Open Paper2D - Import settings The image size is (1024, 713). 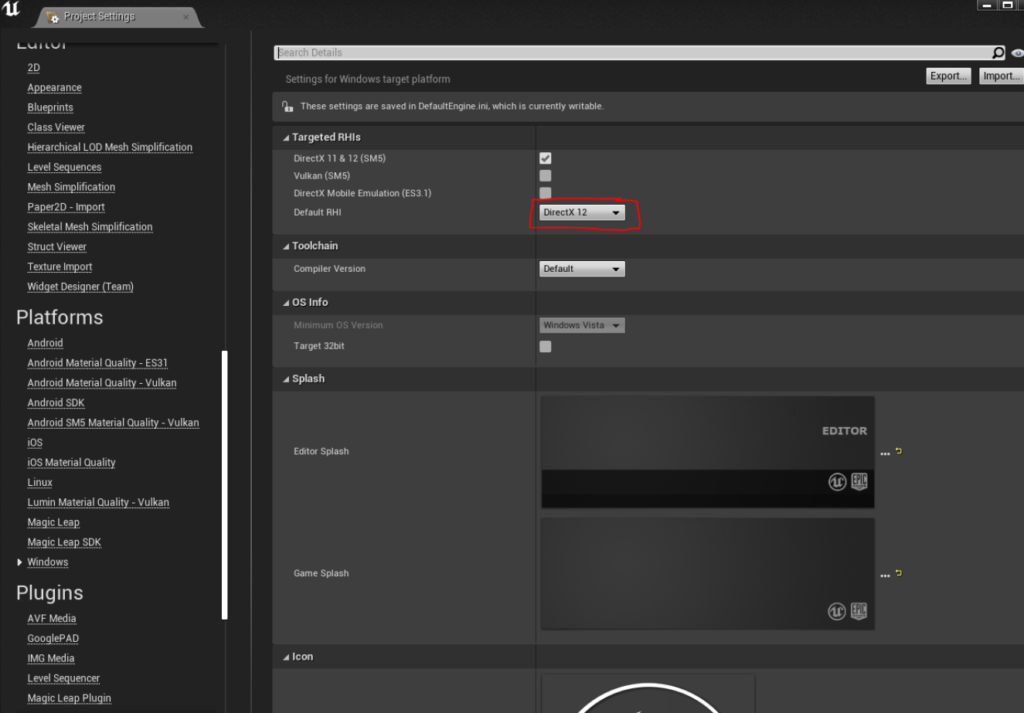(66, 207)
